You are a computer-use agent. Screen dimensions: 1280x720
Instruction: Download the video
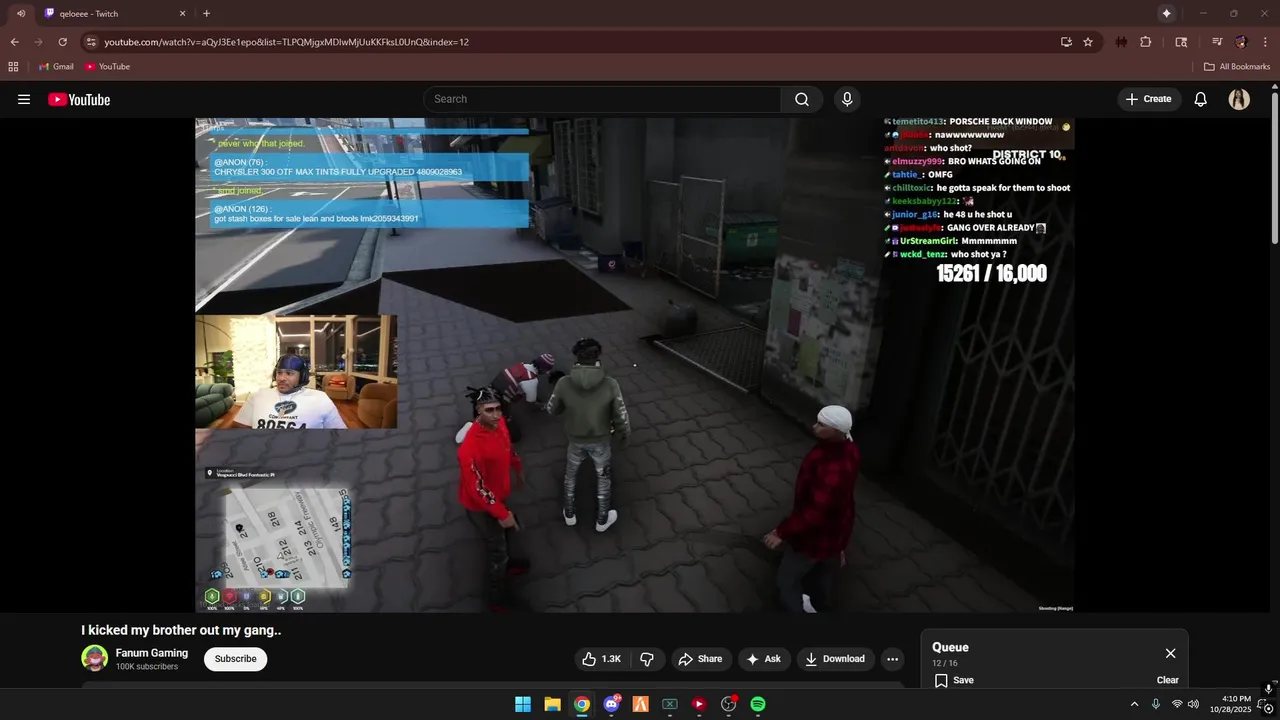click(x=836, y=659)
